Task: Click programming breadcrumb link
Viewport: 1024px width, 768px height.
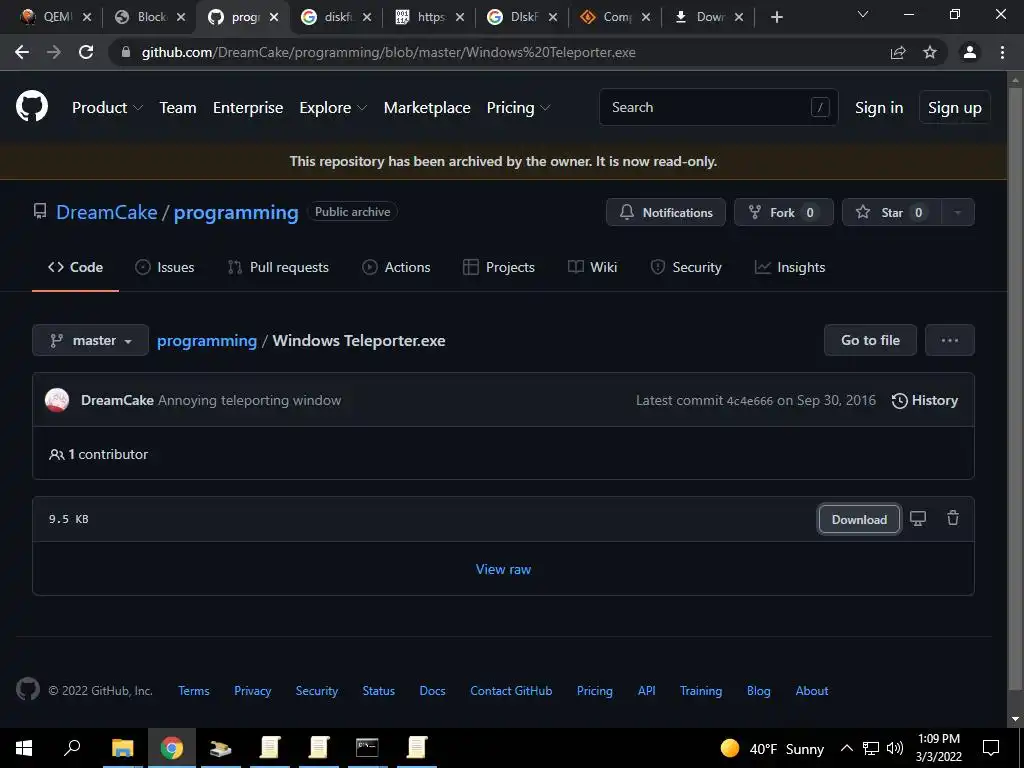Action: click(x=207, y=340)
